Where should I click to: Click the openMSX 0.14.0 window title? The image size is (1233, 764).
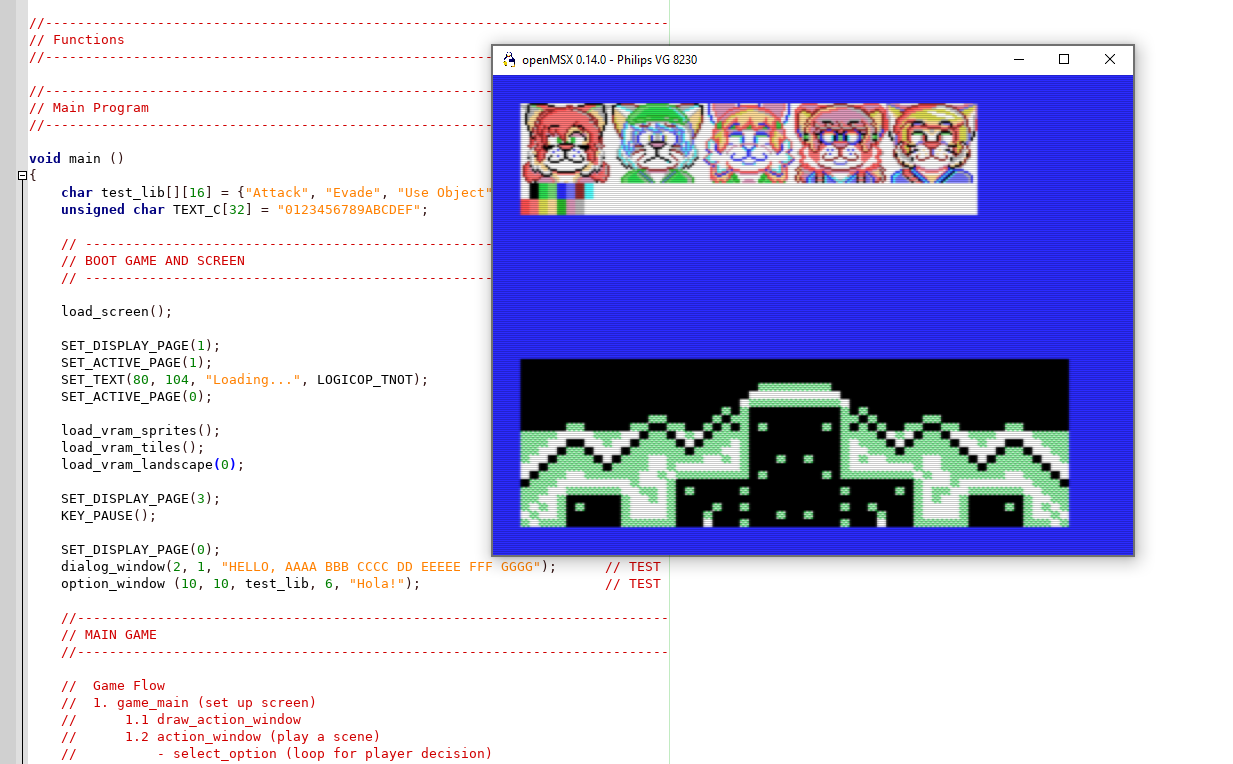click(x=610, y=60)
